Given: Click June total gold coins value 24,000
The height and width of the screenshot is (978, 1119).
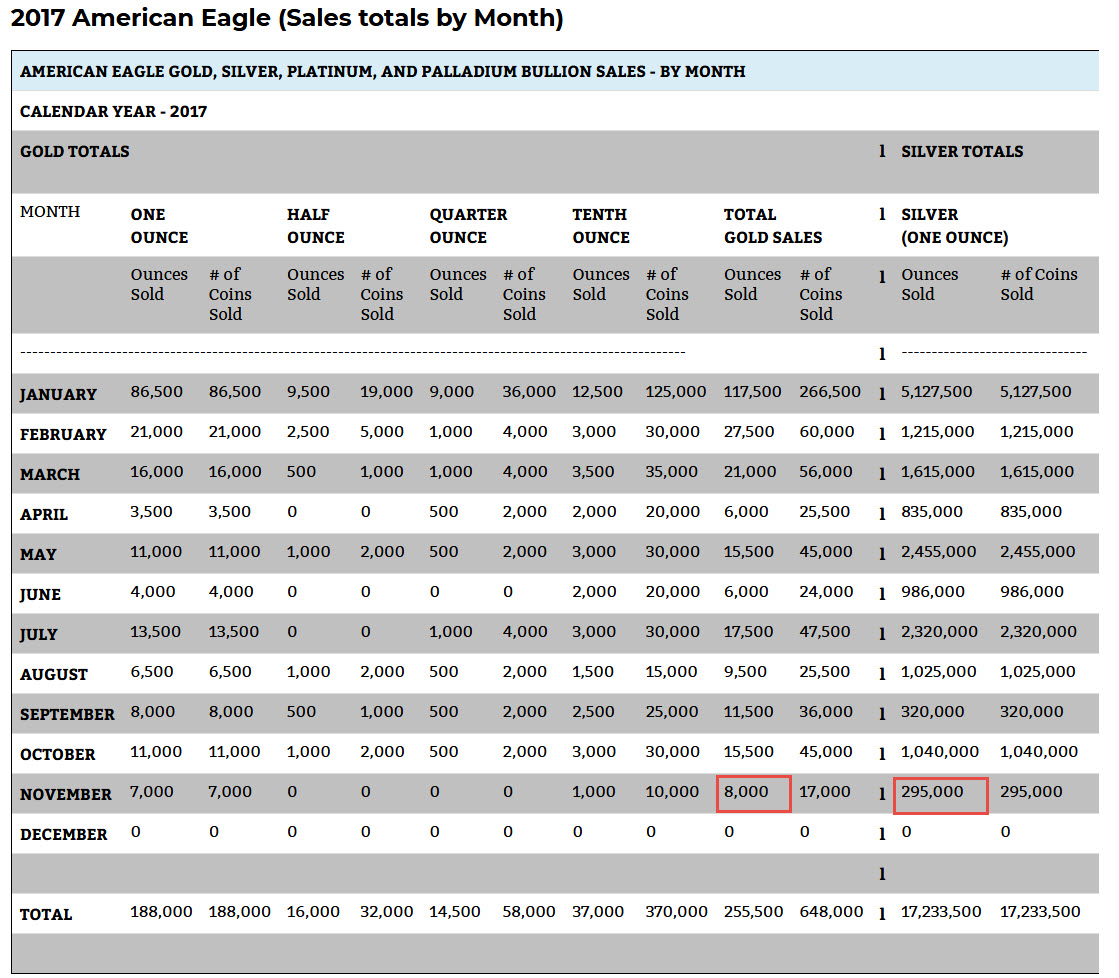Looking at the screenshot, I should click(826, 592).
